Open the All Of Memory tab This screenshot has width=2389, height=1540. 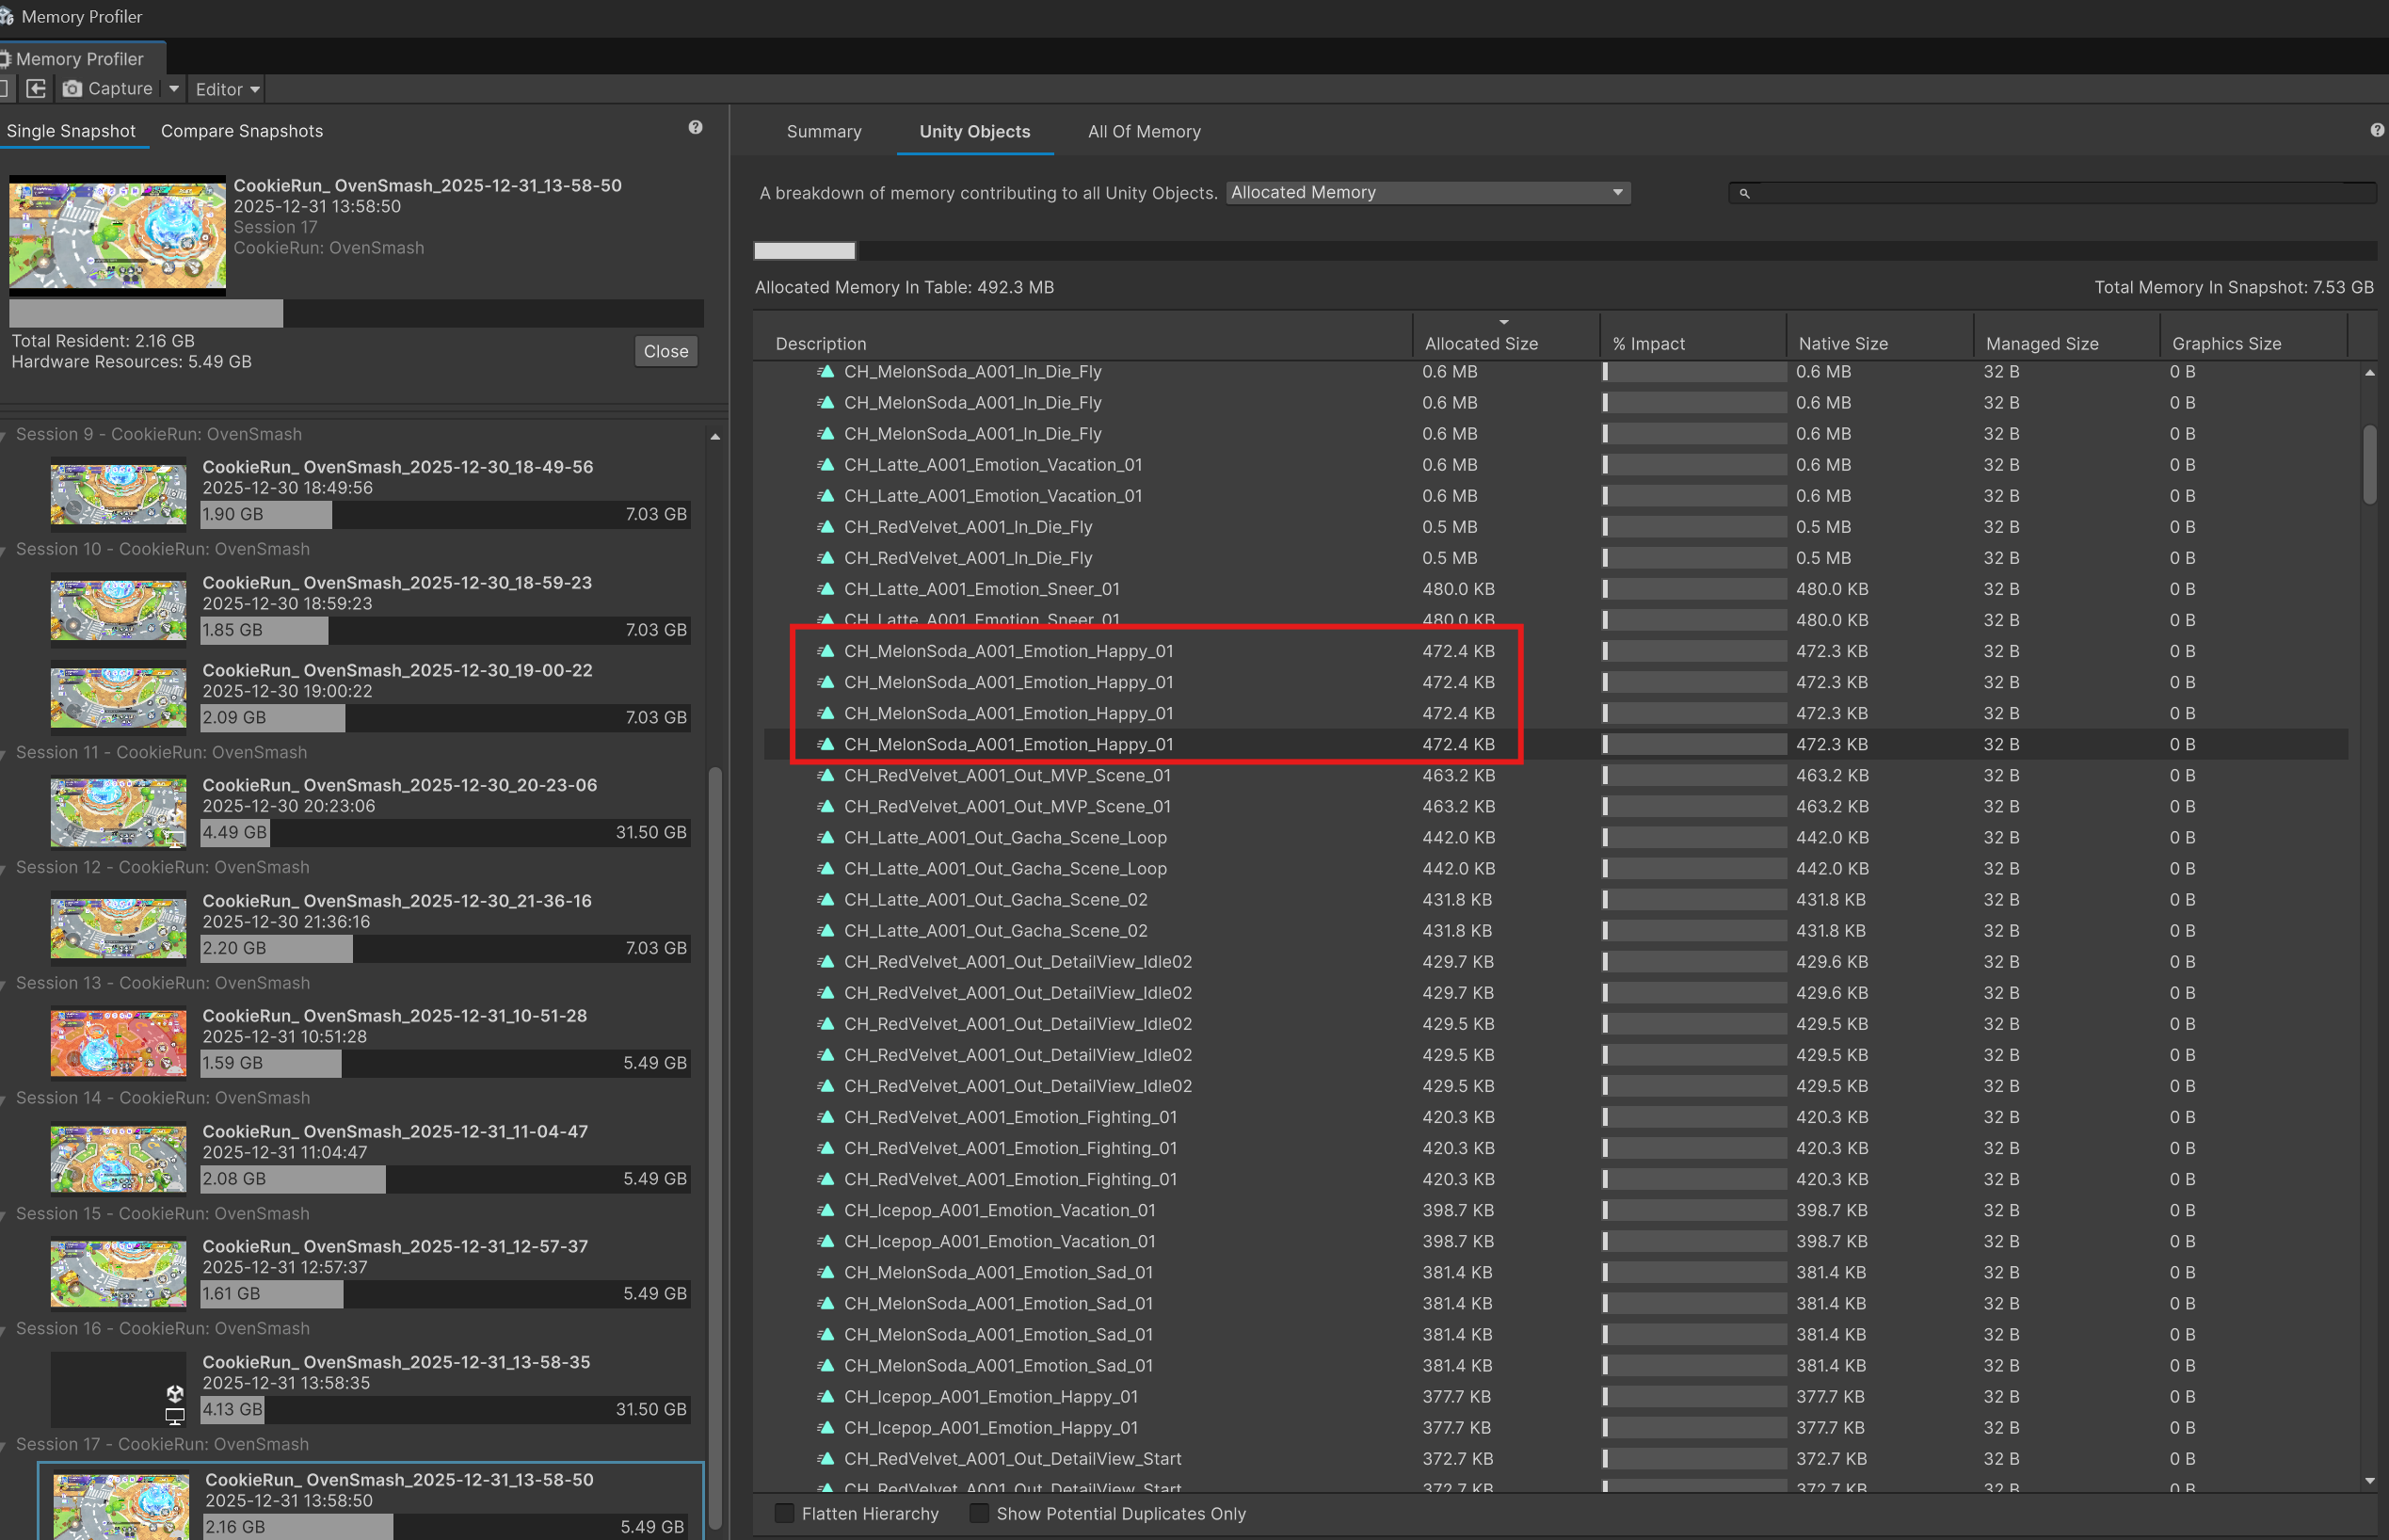pos(1144,132)
